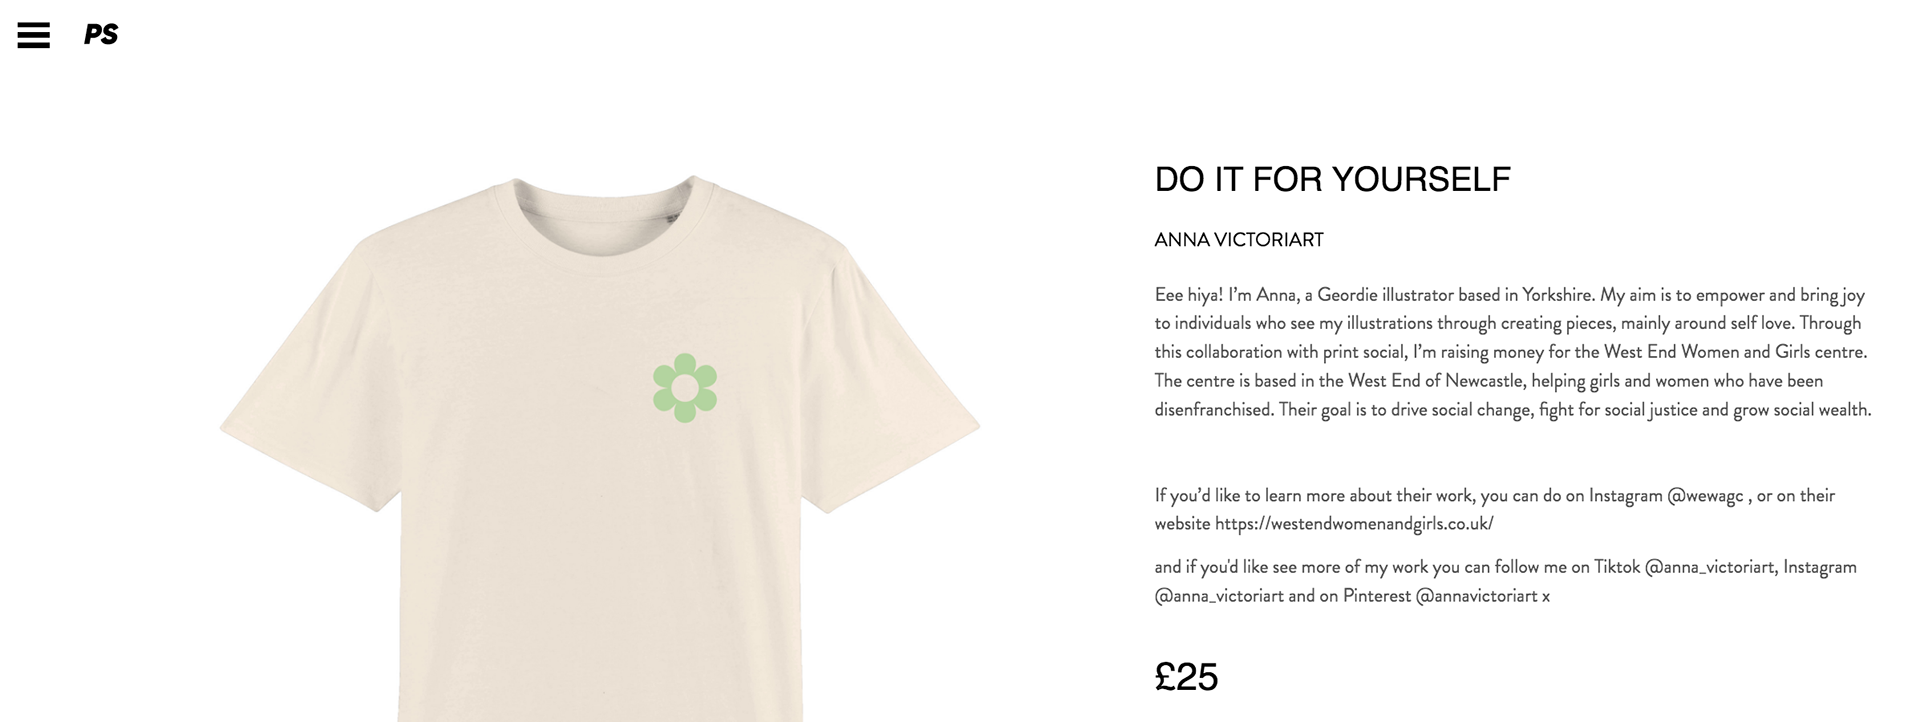The height and width of the screenshot is (722, 1920).
Task: Click the Tiktok @anna_victoriart handle
Action: [1710, 567]
